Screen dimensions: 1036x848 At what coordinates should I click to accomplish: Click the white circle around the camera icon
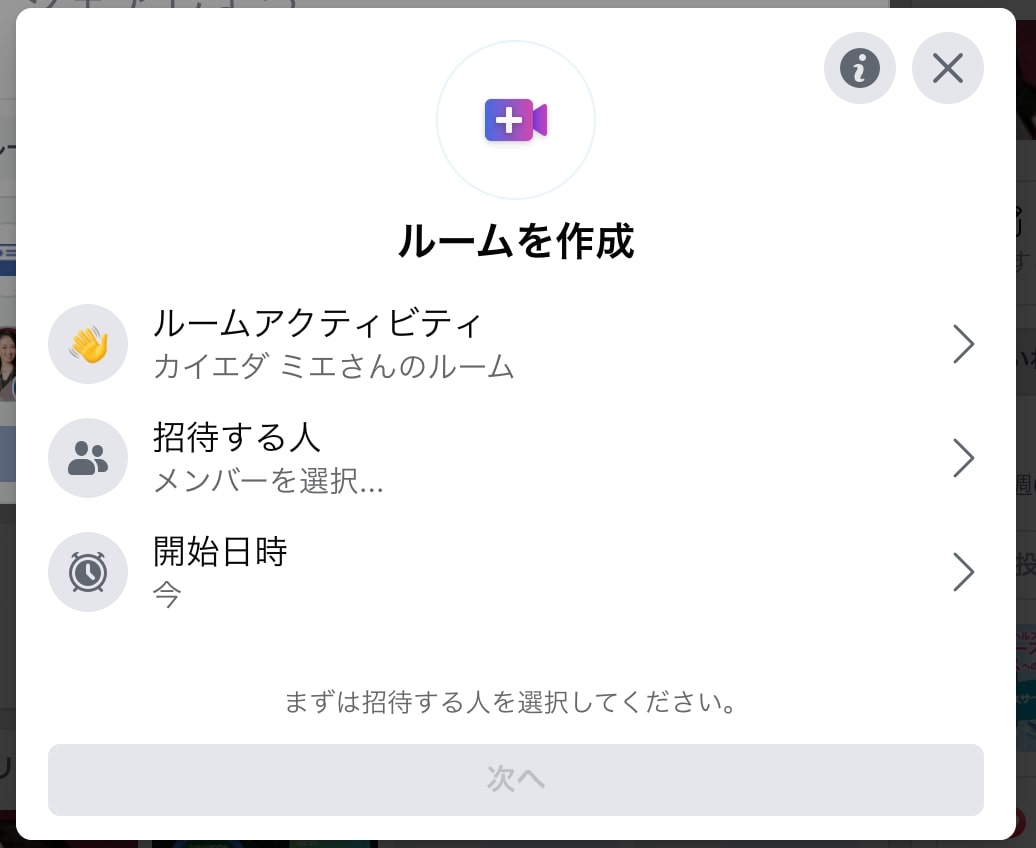pyautogui.click(x=515, y=120)
